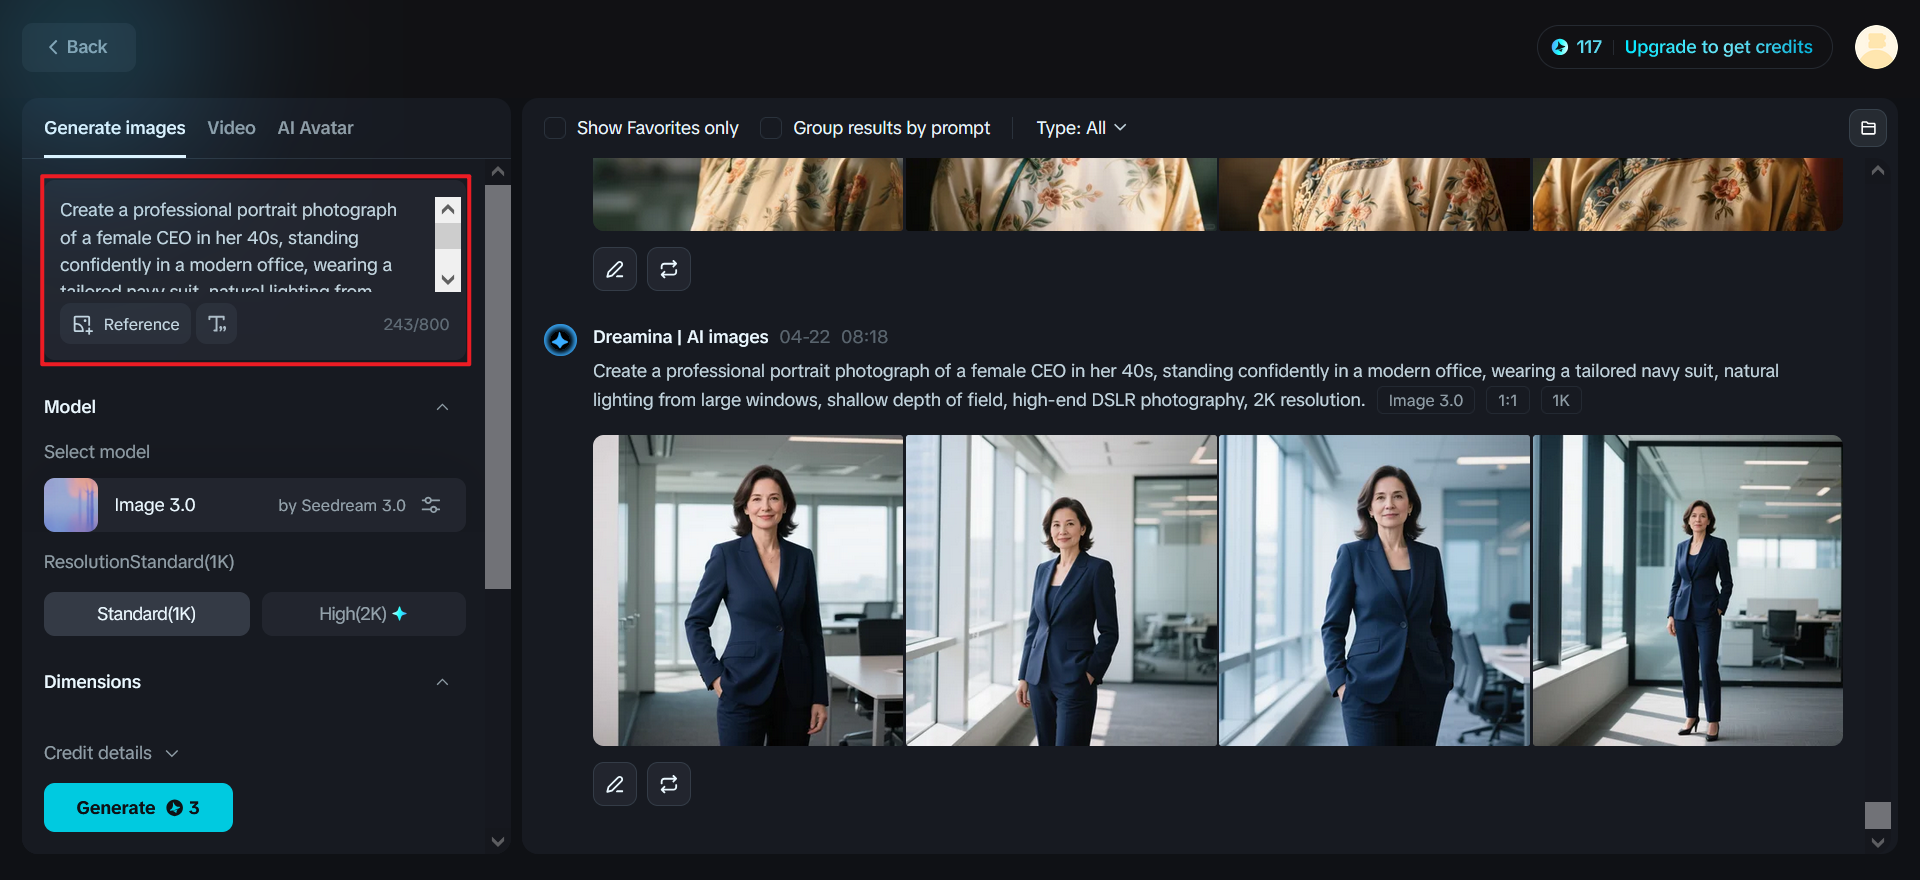
Task: Click the results scrollbar thumb
Action: [x=1878, y=815]
